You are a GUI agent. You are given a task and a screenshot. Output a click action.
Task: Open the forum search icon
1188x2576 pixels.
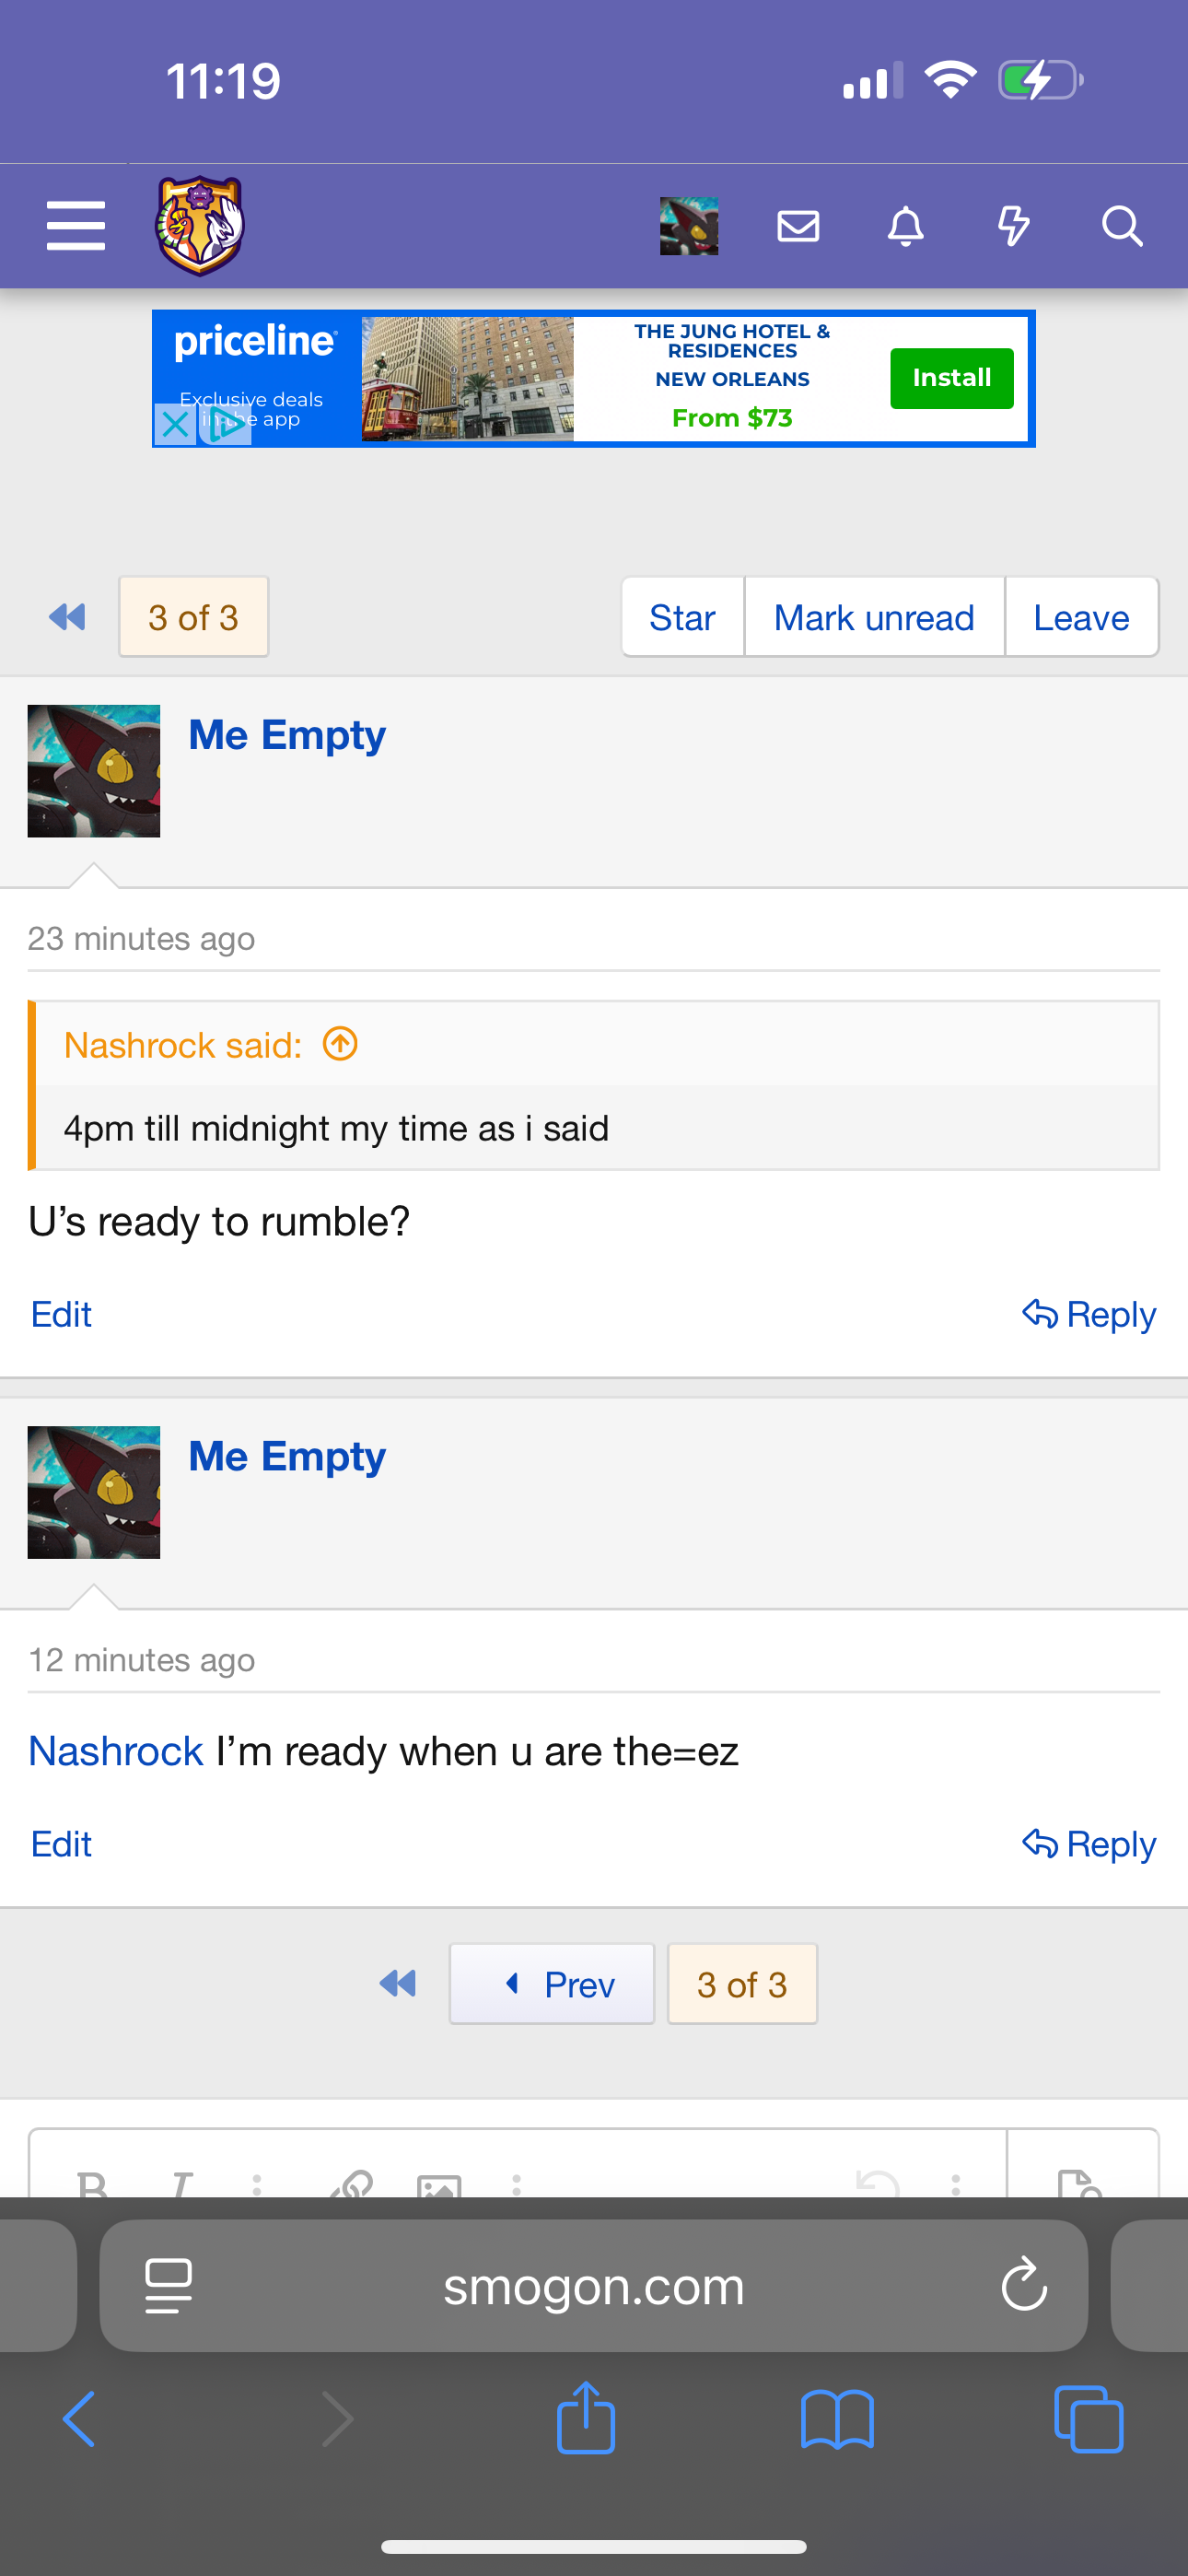click(x=1122, y=226)
